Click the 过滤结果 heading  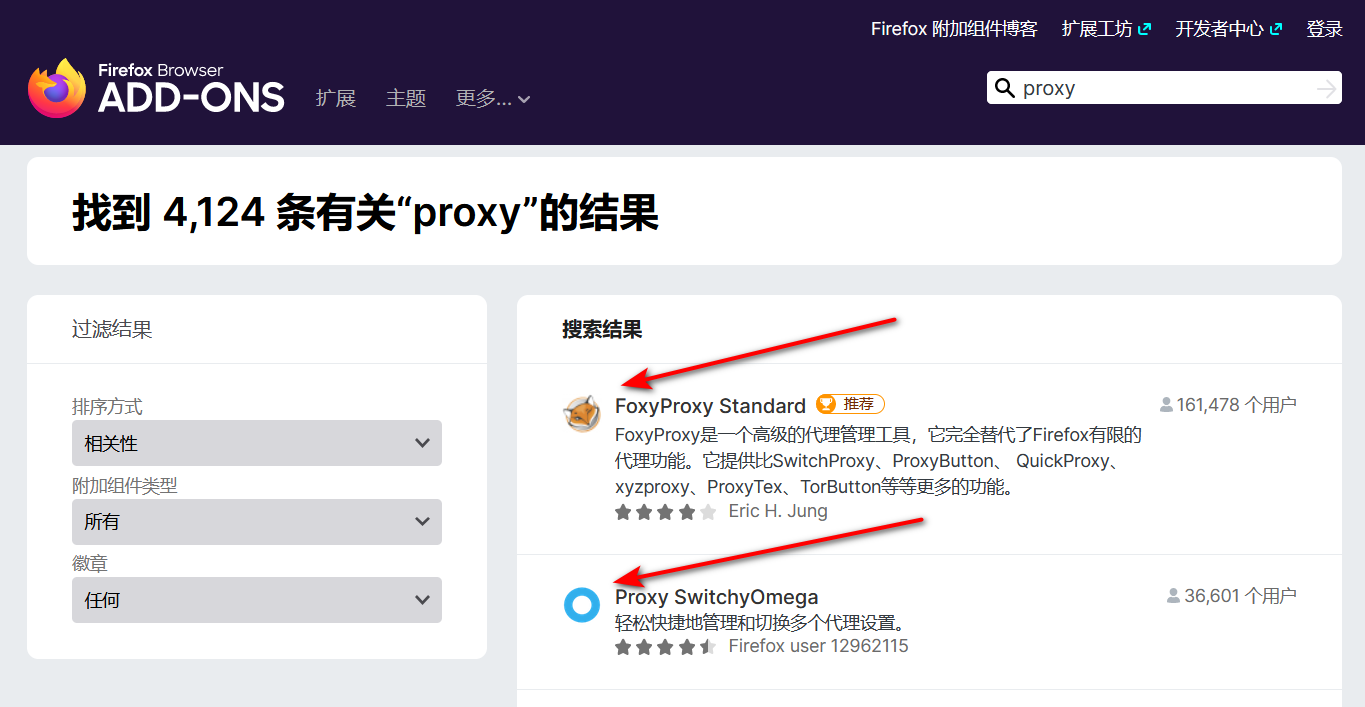tap(112, 329)
